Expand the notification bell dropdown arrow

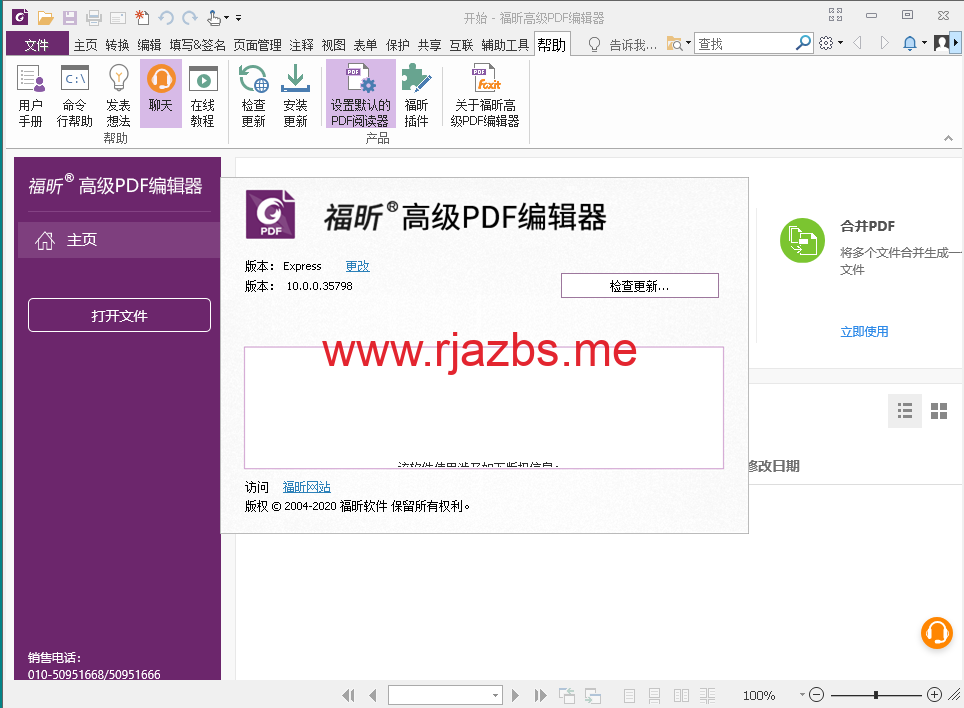[x=923, y=43]
